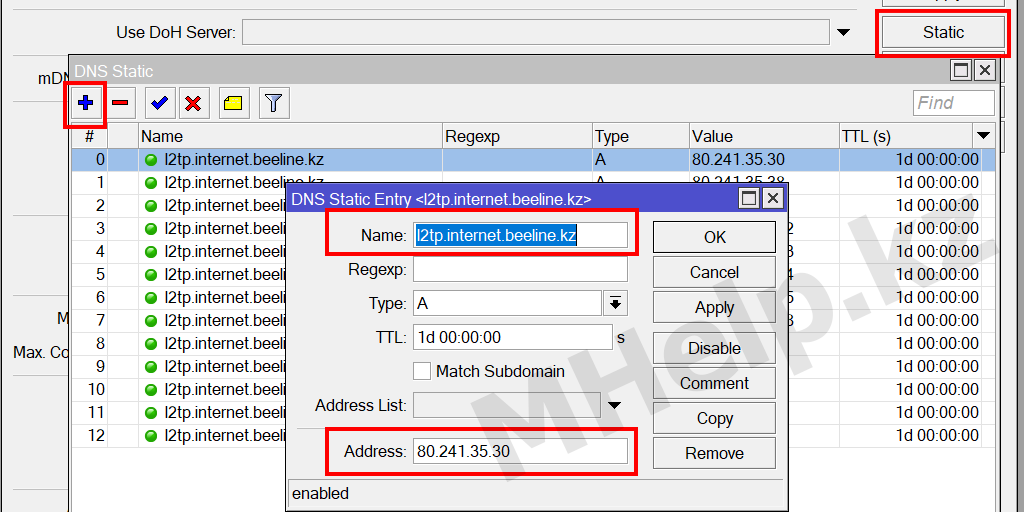Click the Type field showing A
Viewport: 1024px width, 512px height.
point(507,303)
